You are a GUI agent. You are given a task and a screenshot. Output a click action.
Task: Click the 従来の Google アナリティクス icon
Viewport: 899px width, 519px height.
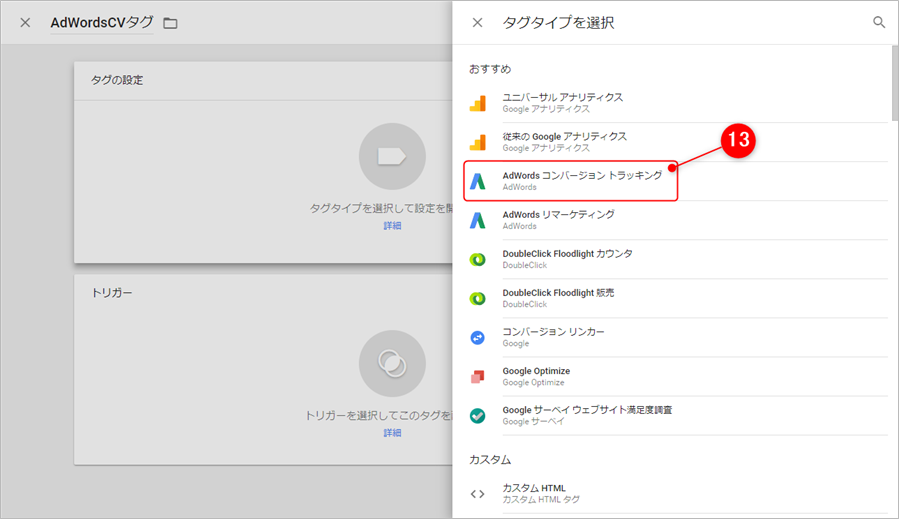(478, 142)
